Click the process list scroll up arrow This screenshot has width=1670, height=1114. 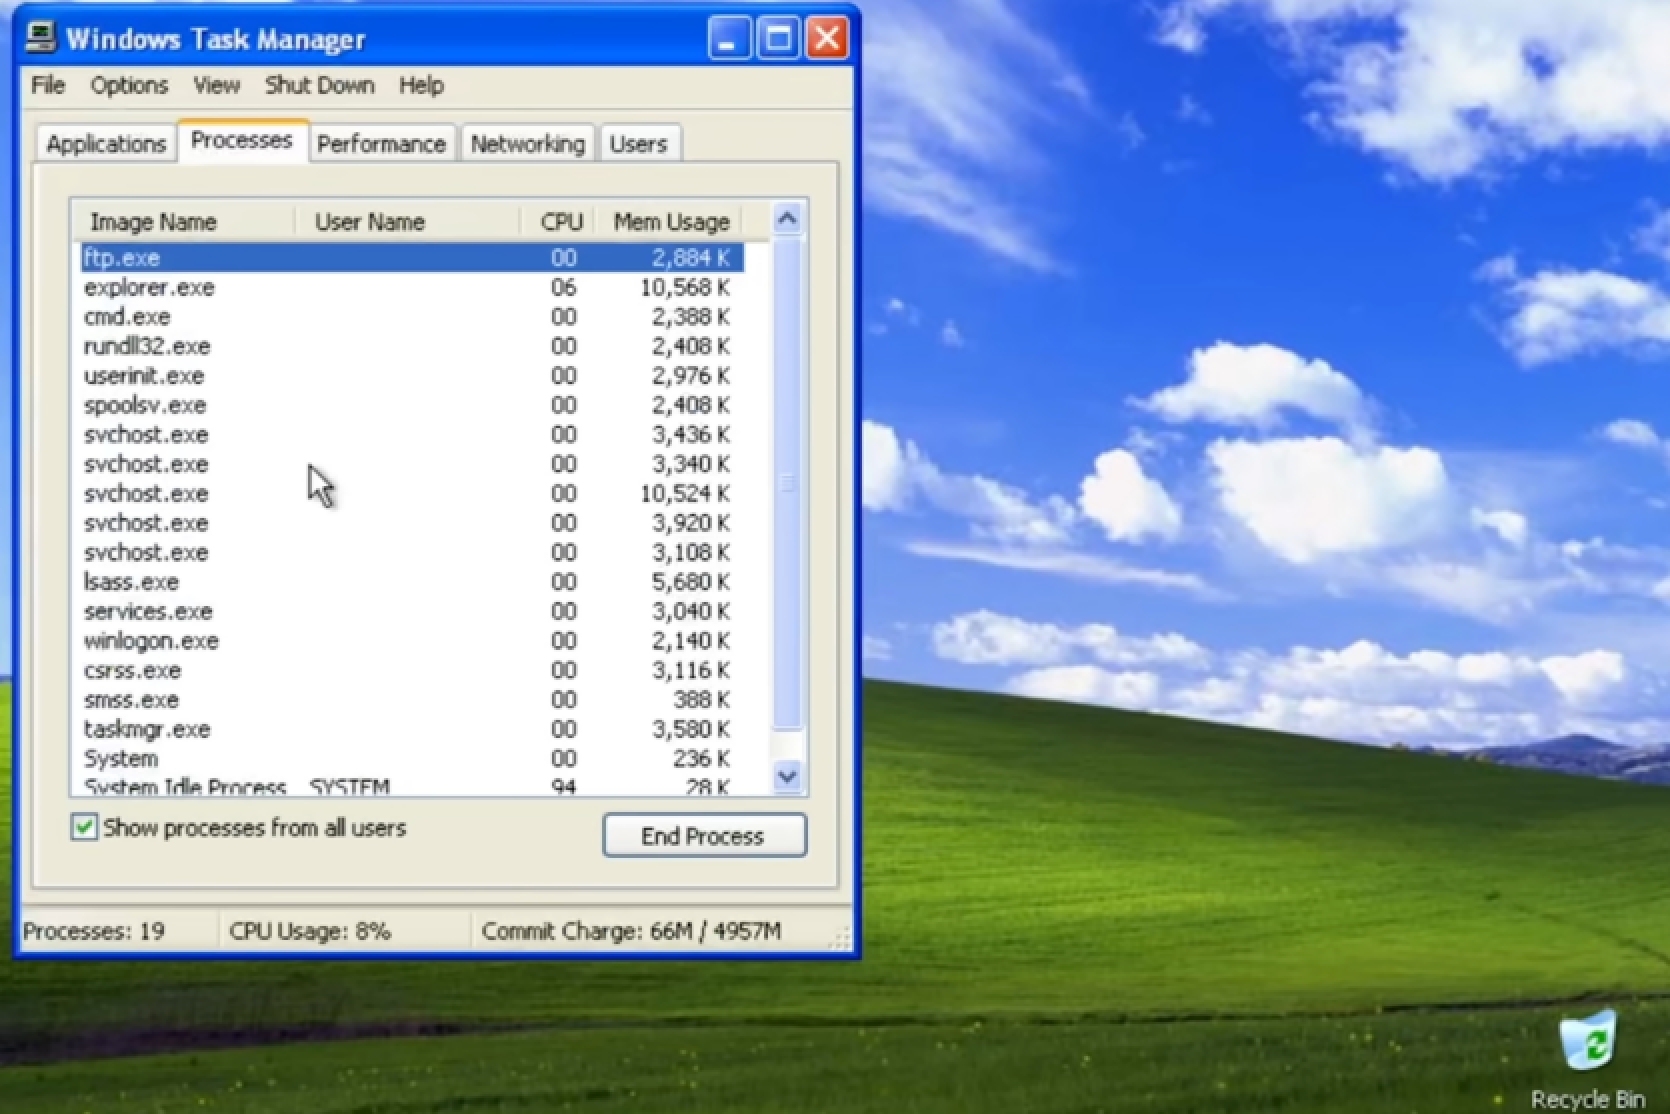coord(787,218)
